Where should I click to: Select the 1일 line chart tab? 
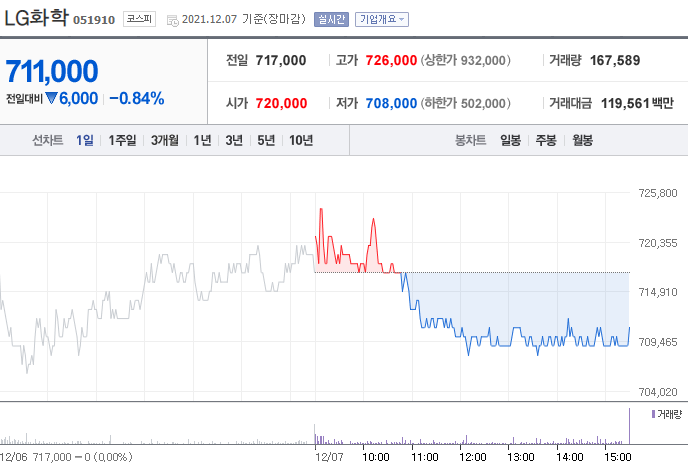pos(85,140)
